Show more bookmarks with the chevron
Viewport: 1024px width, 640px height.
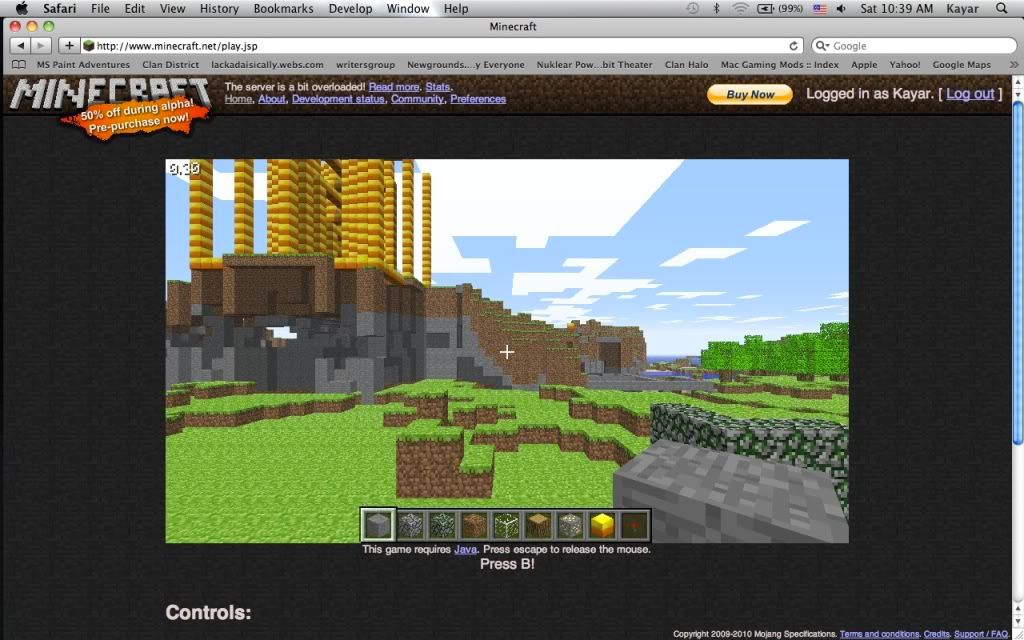[1014, 65]
